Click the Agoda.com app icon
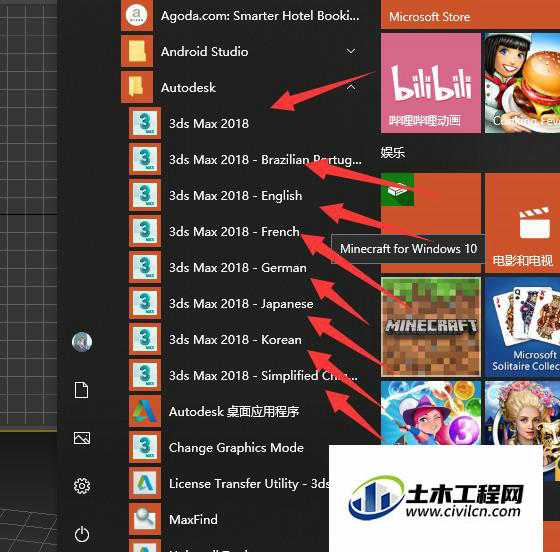This screenshot has height=552, width=560. pos(137,15)
